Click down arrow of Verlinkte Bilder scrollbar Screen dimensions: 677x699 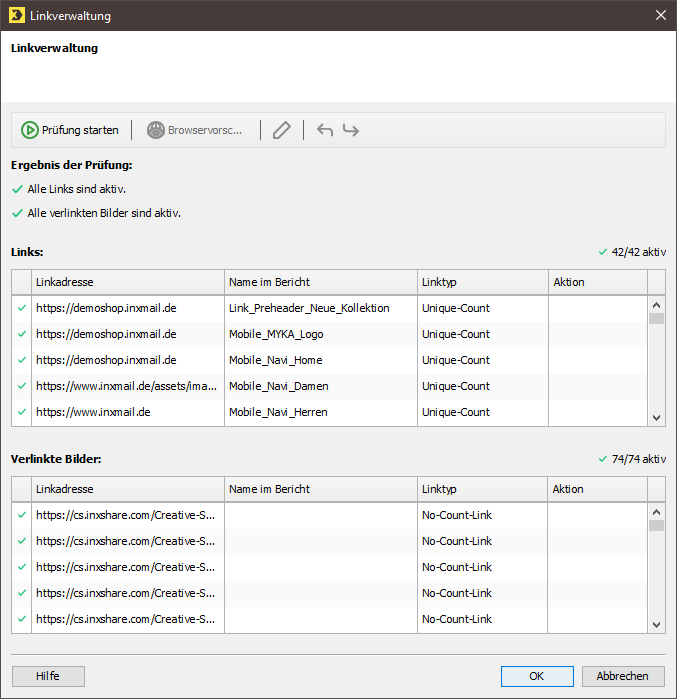pyautogui.click(x=656, y=625)
